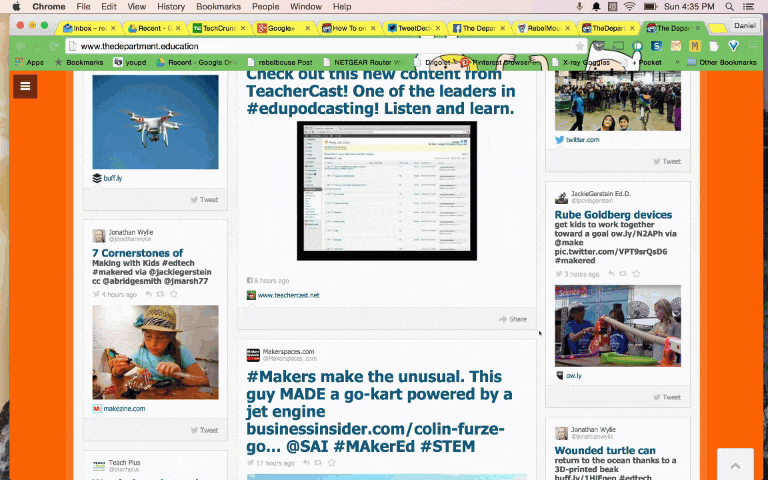Open Spotlight search magnifier in menu bar
The width and height of the screenshot is (768, 480).
(x=729, y=6)
